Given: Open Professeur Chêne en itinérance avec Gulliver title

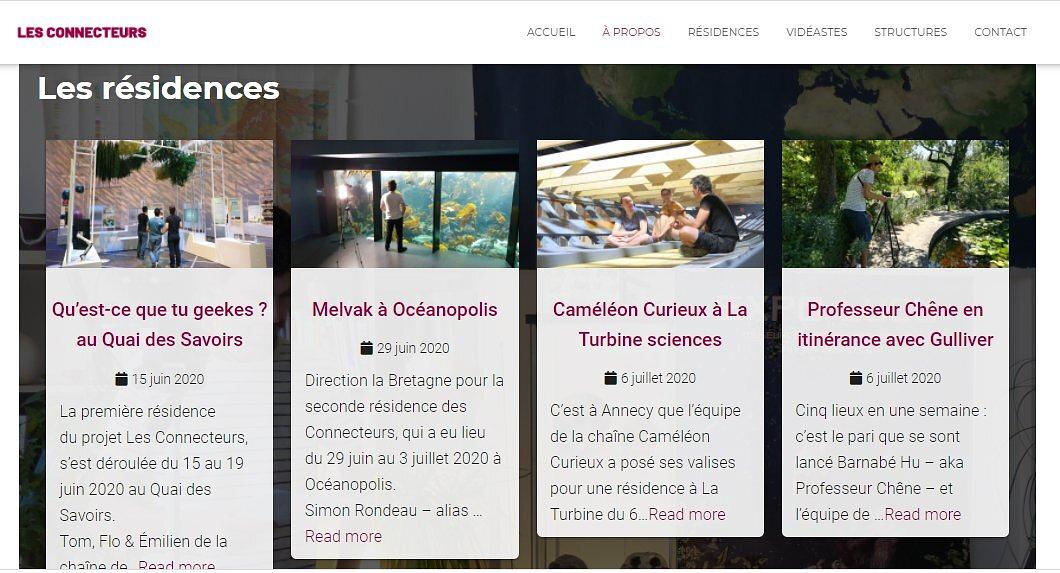Looking at the screenshot, I should coord(895,324).
